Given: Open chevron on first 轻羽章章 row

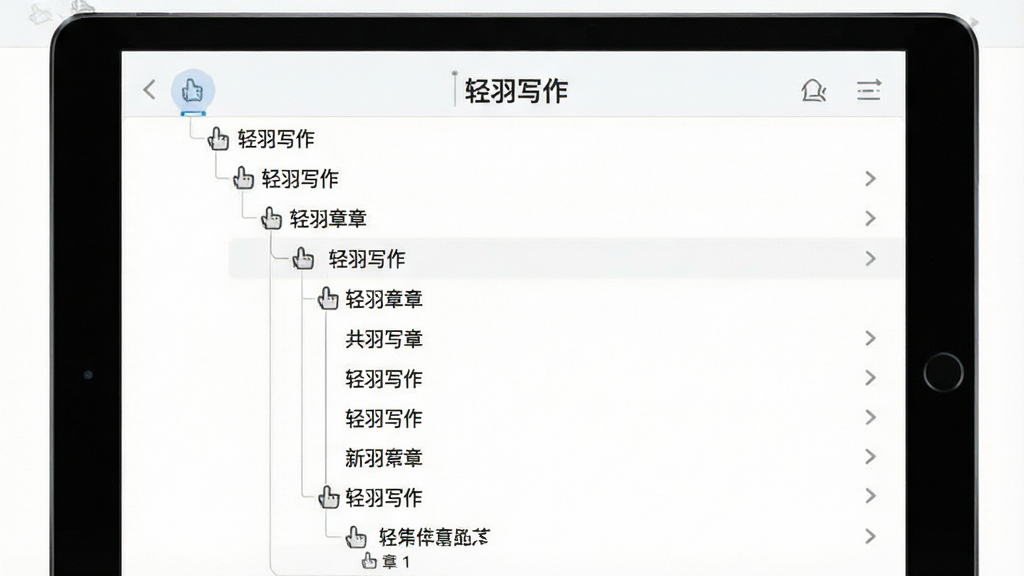Looking at the screenshot, I should (x=870, y=218).
